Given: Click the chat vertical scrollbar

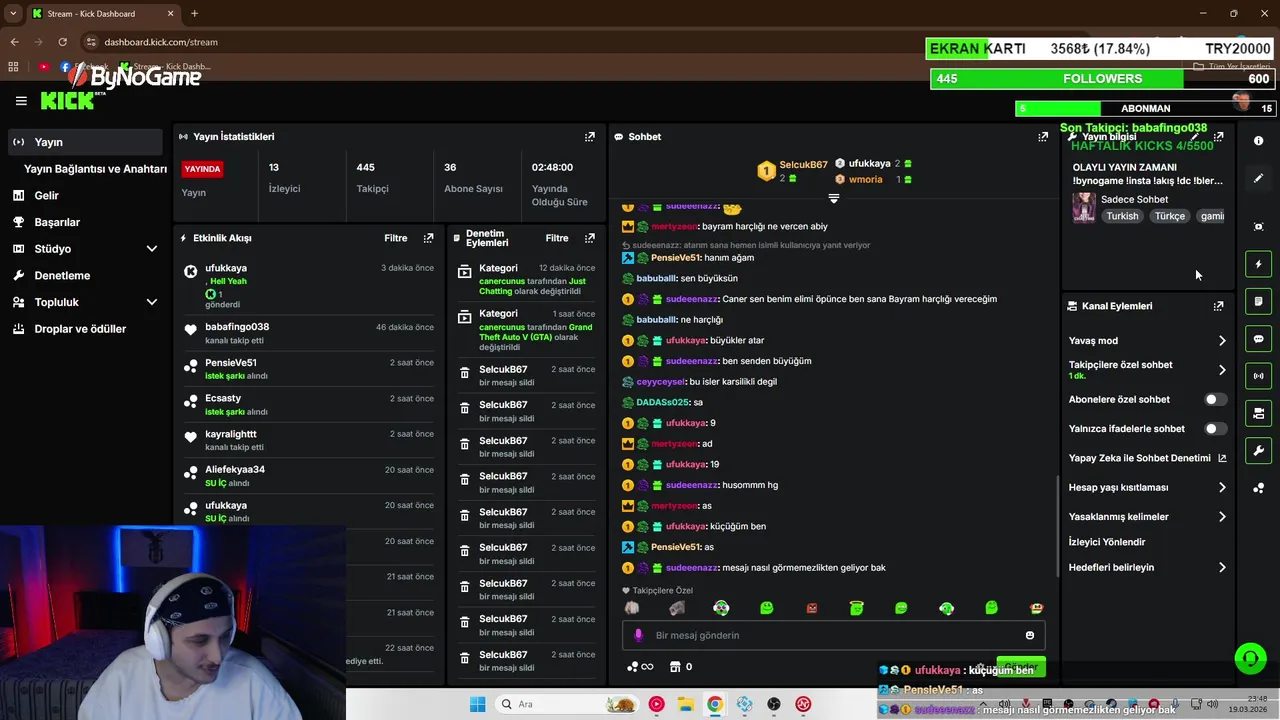Looking at the screenshot, I should point(1058,525).
